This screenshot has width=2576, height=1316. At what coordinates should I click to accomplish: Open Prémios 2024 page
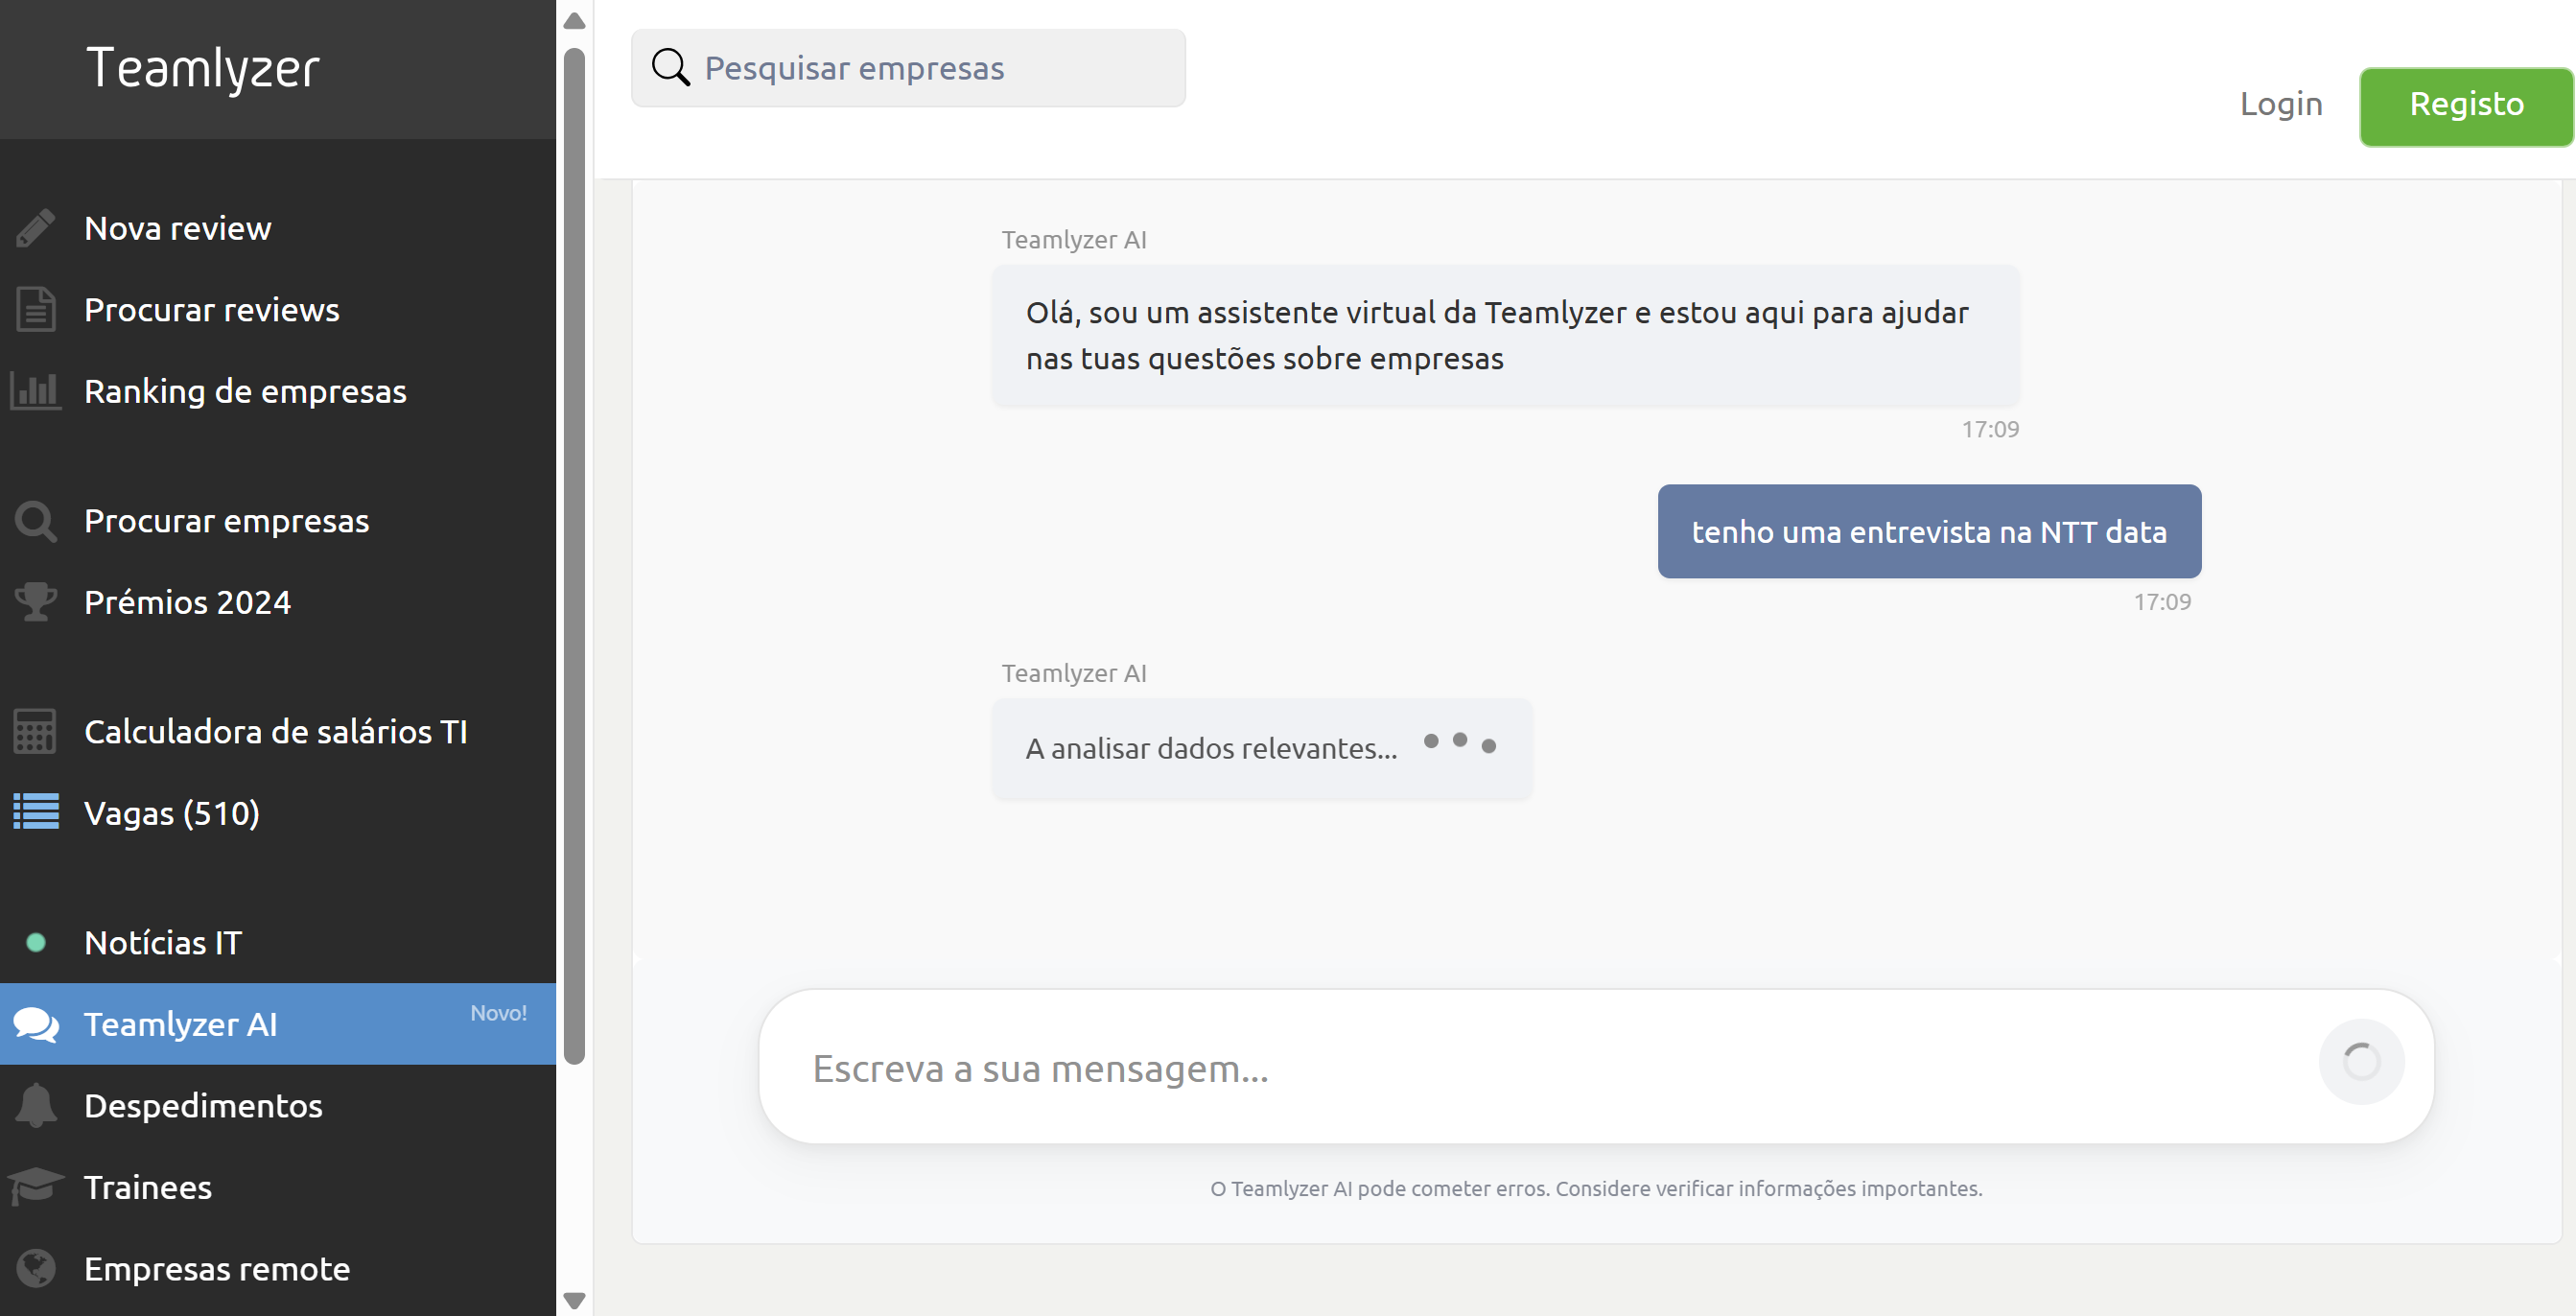pyautogui.click(x=278, y=602)
